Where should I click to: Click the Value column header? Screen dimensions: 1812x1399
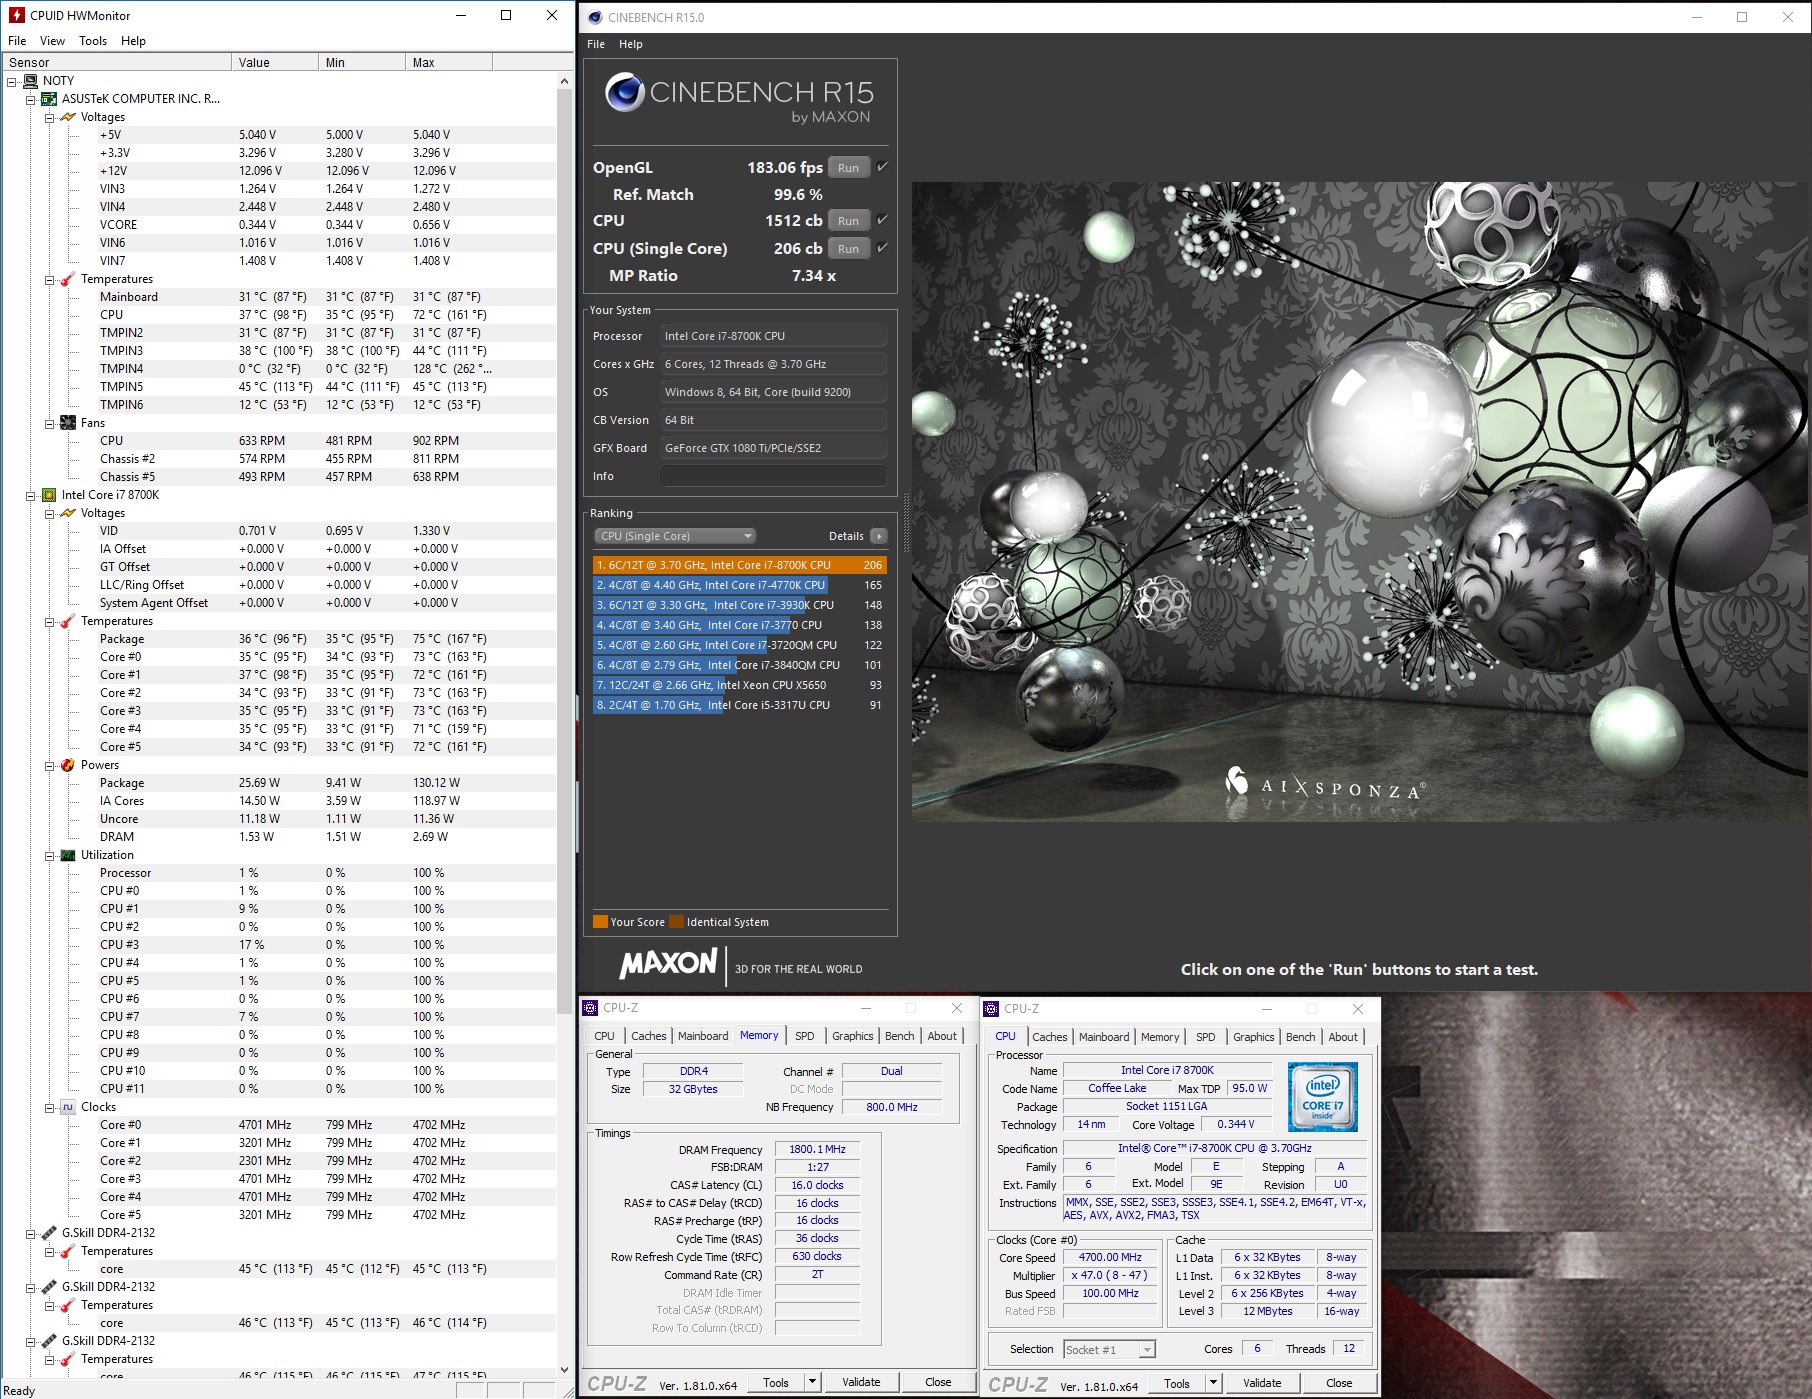point(274,62)
